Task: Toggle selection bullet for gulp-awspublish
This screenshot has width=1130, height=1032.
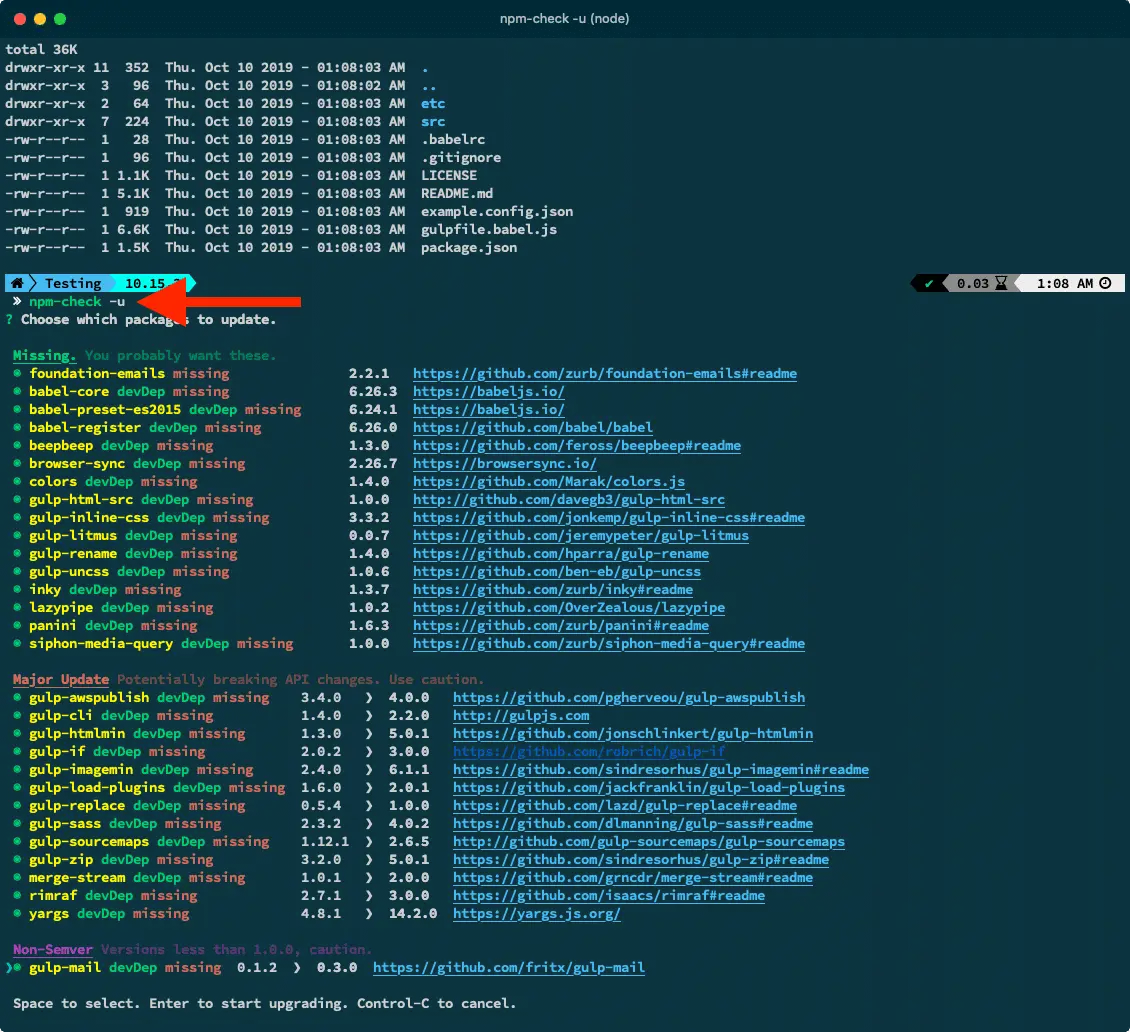Action: (17, 698)
